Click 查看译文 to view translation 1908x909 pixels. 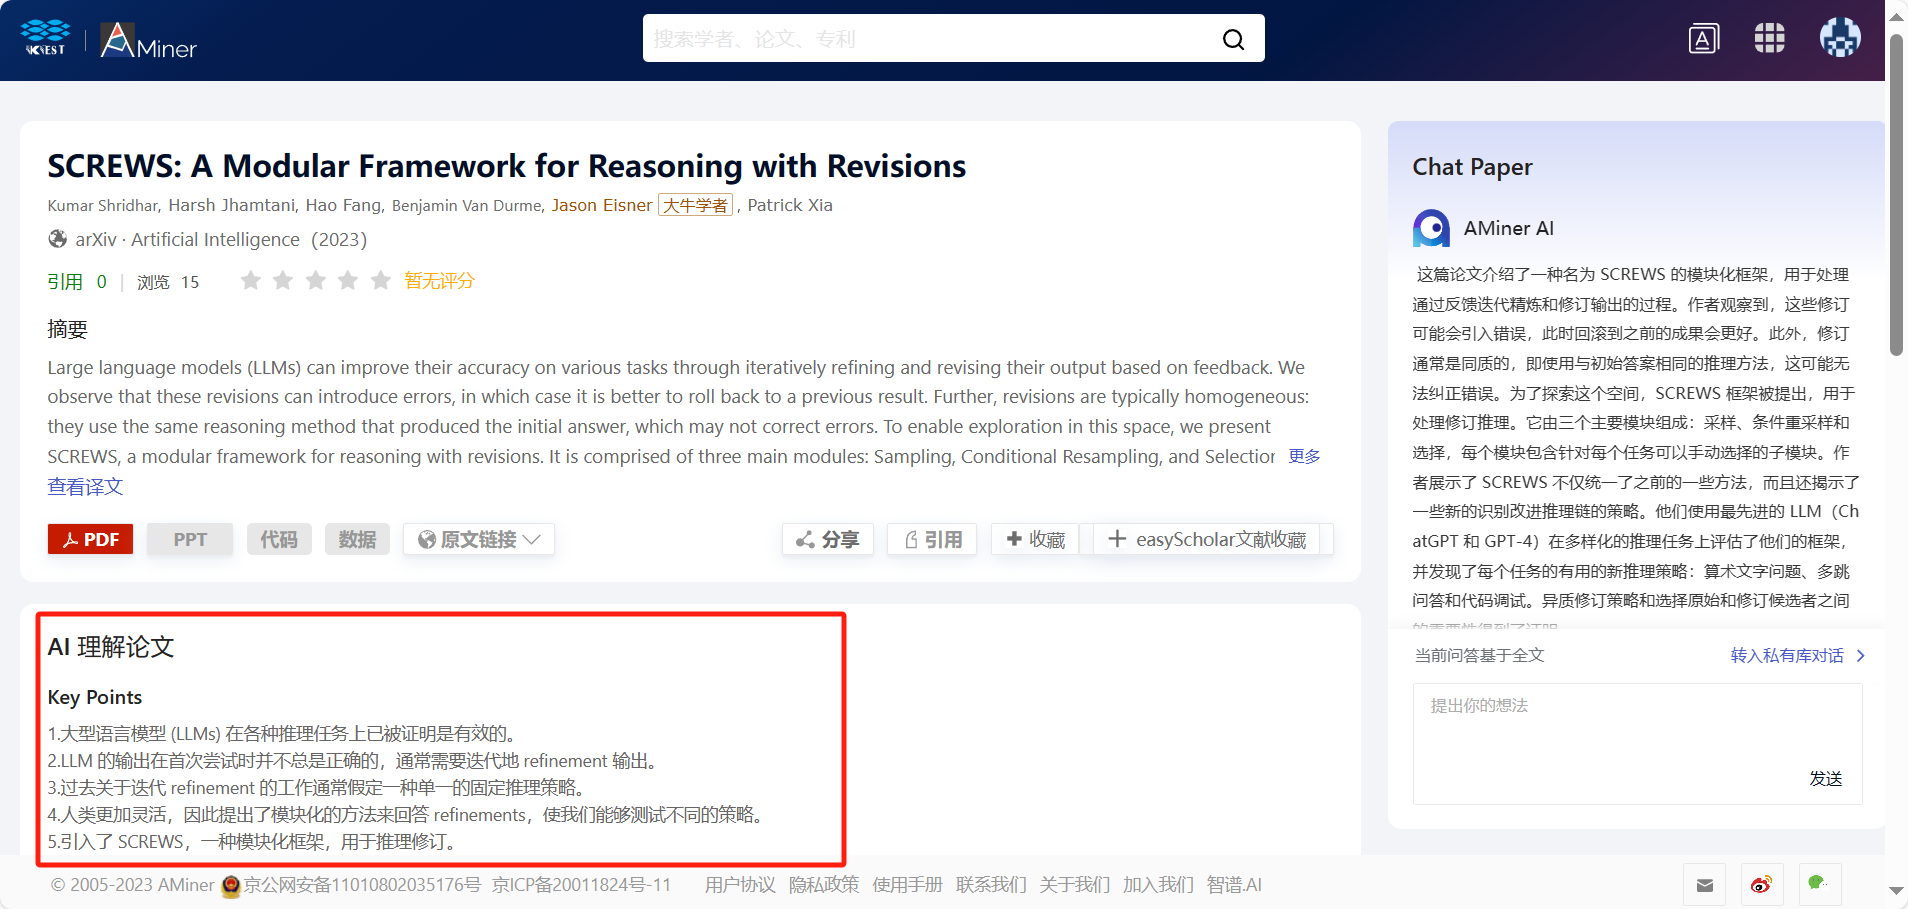pyautogui.click(x=85, y=487)
